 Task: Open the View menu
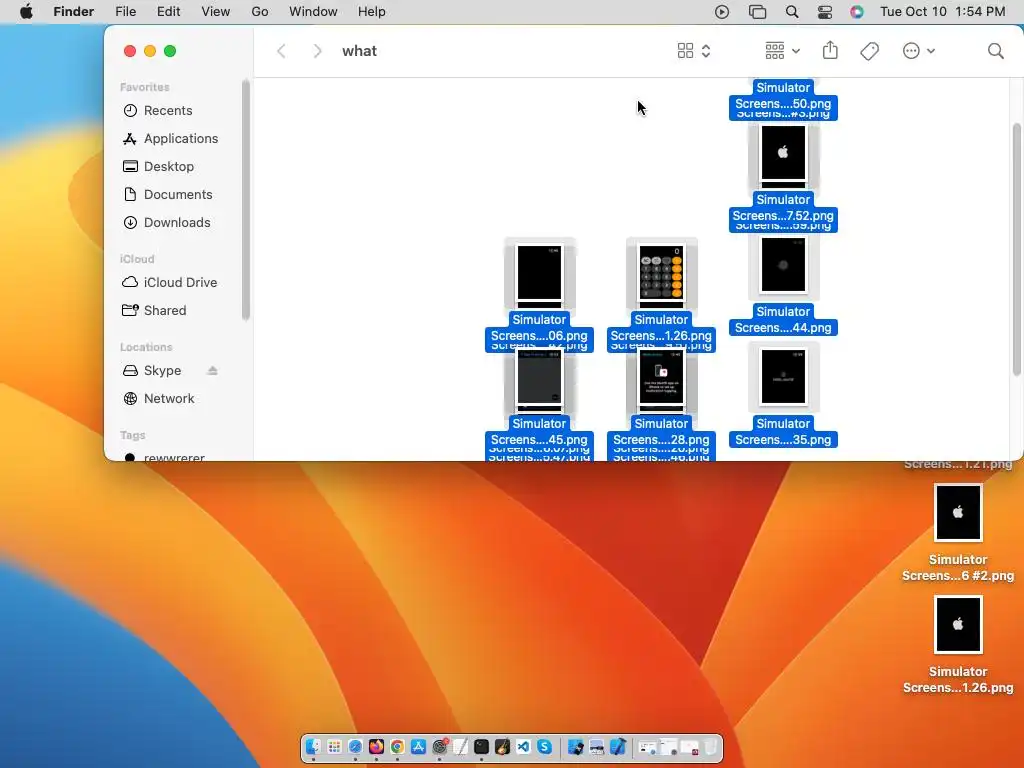click(x=216, y=12)
